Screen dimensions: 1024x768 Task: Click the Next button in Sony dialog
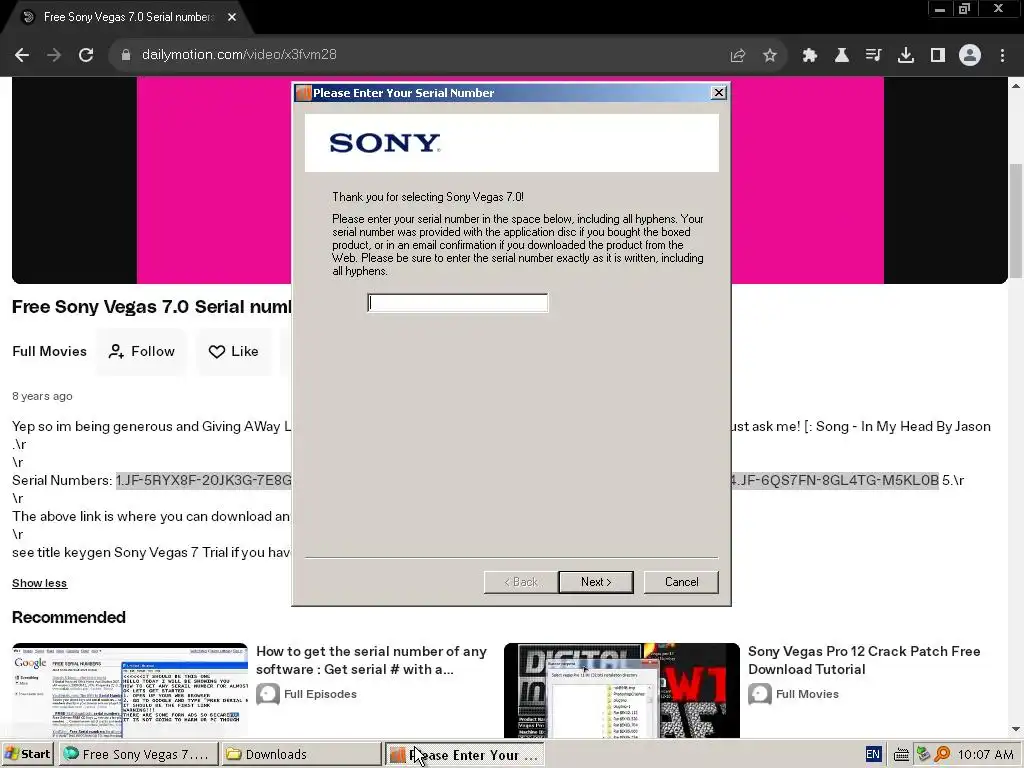596,582
